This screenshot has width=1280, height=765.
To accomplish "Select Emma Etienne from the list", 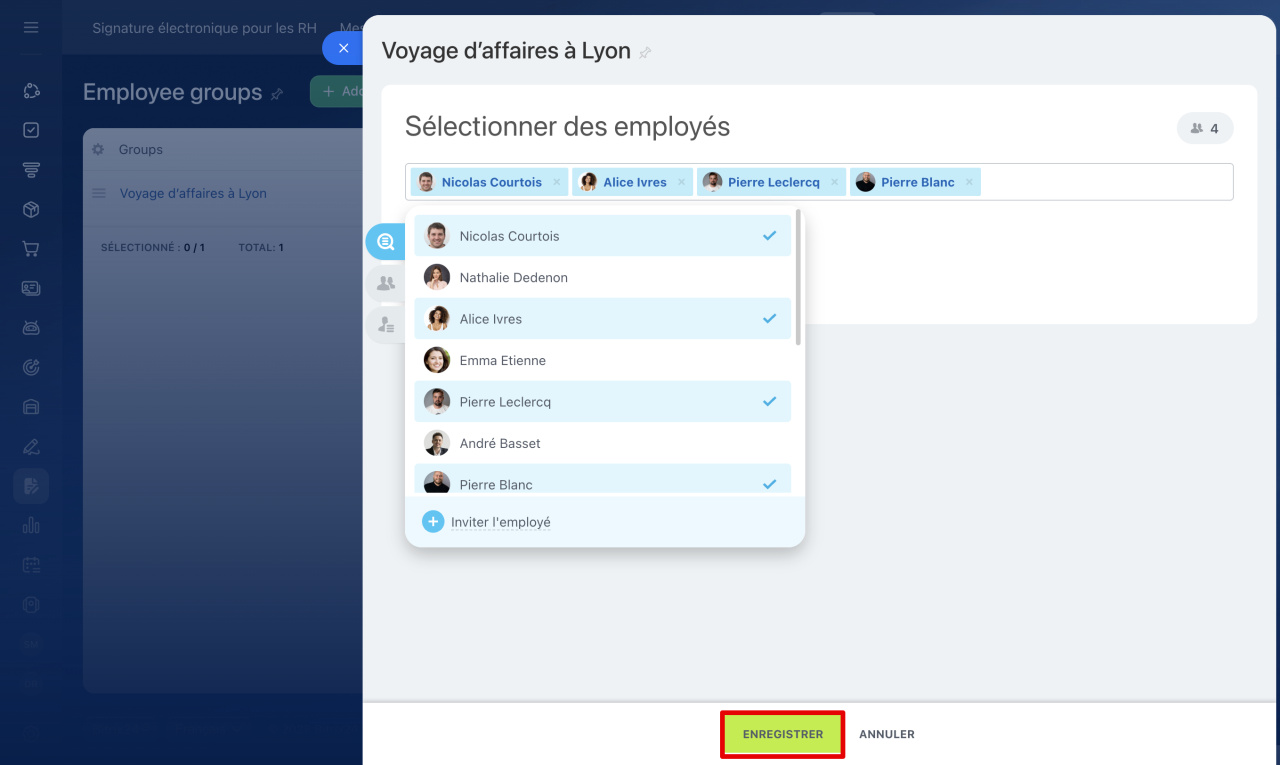I will (x=602, y=360).
